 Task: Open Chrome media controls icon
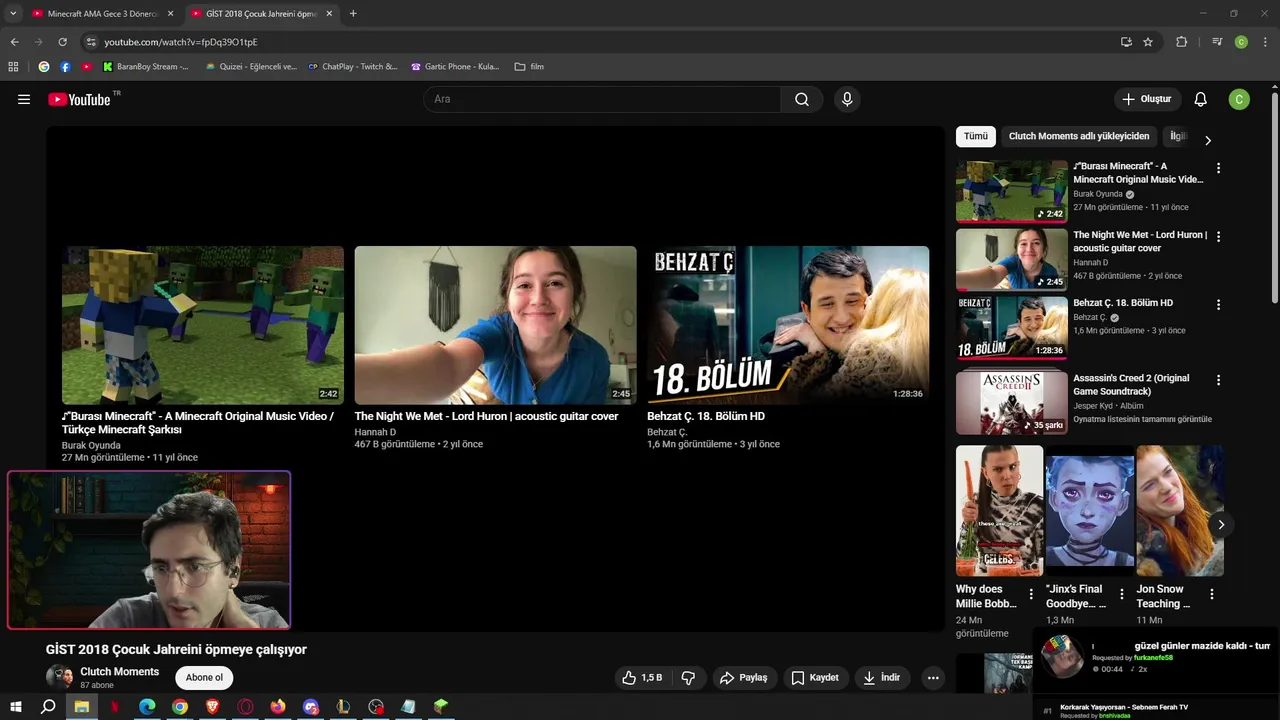tap(1217, 42)
